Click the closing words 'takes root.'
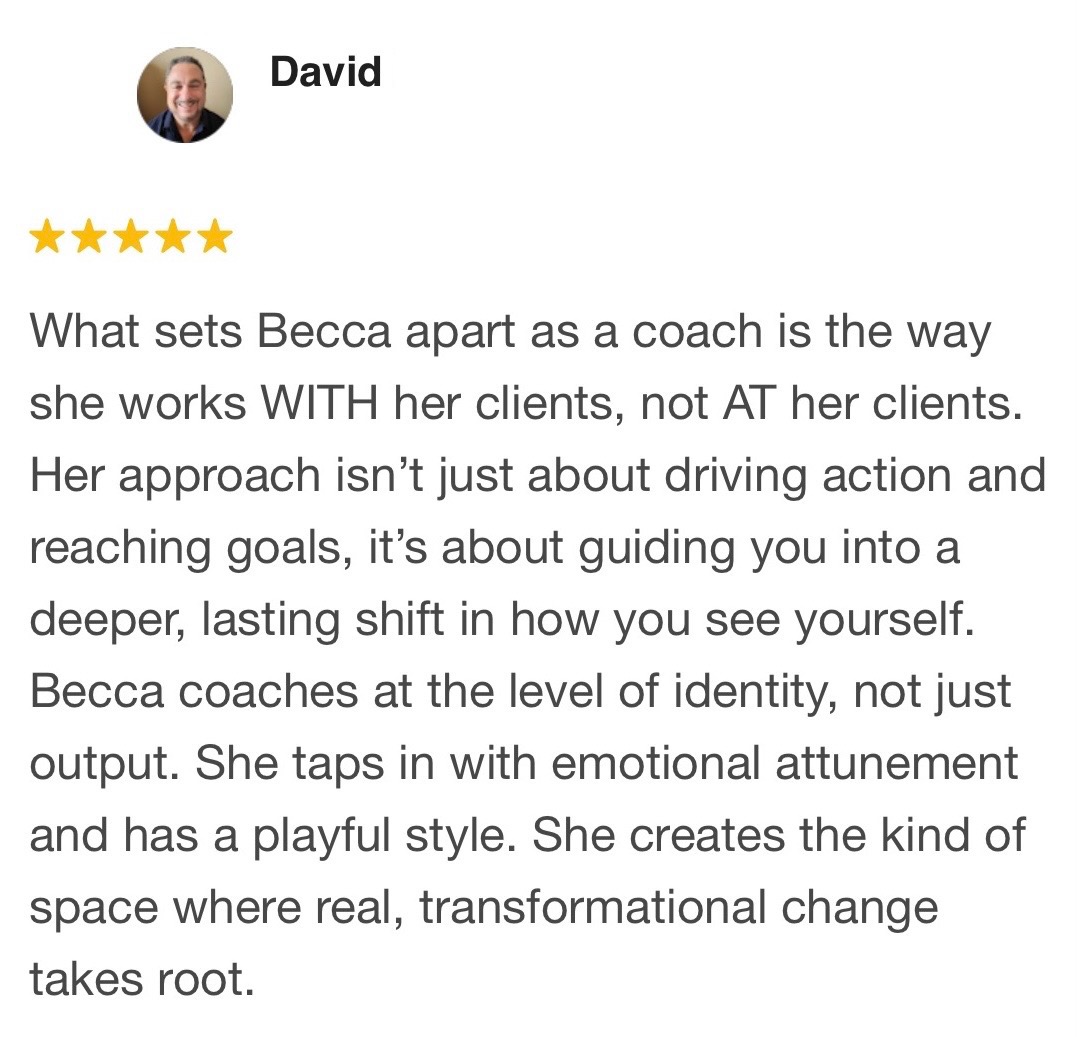Image resolution: width=1079 pixels, height=1037 pixels. tap(142, 980)
